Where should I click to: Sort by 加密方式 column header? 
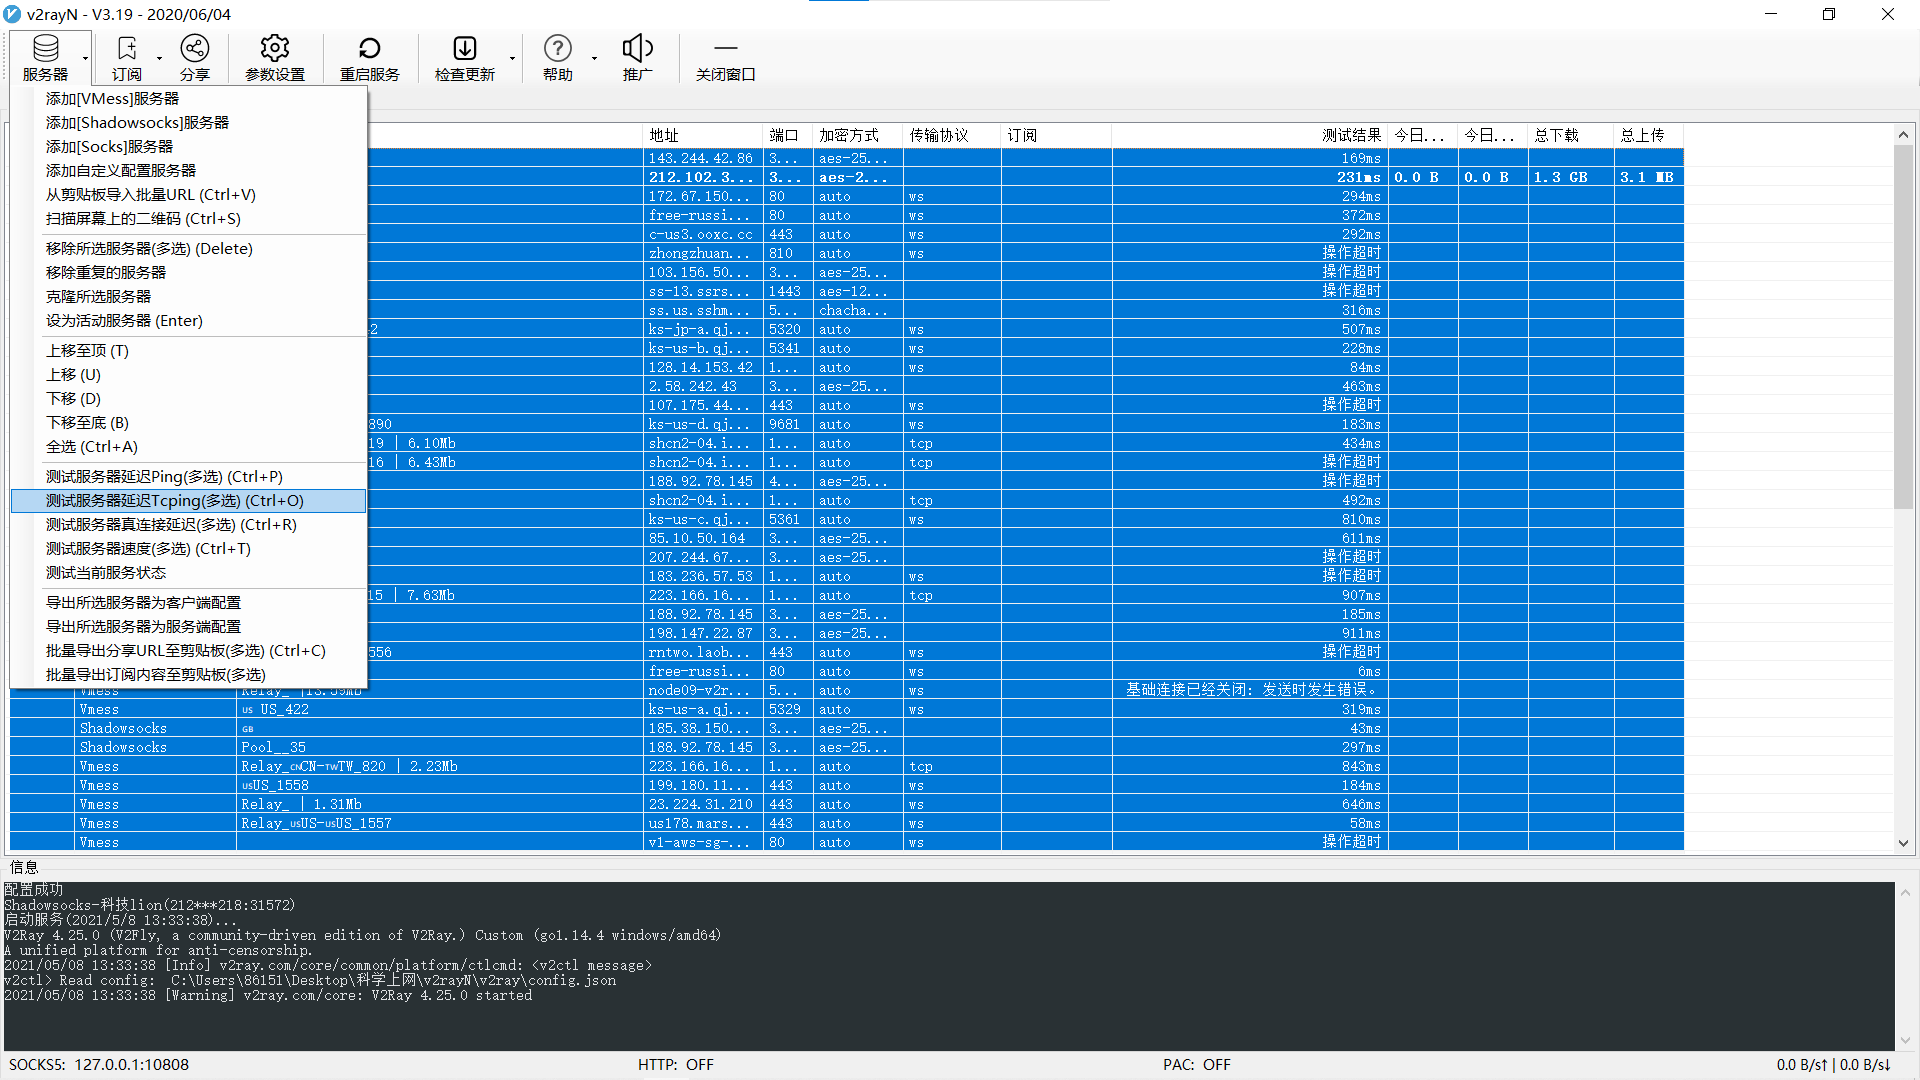(858, 135)
